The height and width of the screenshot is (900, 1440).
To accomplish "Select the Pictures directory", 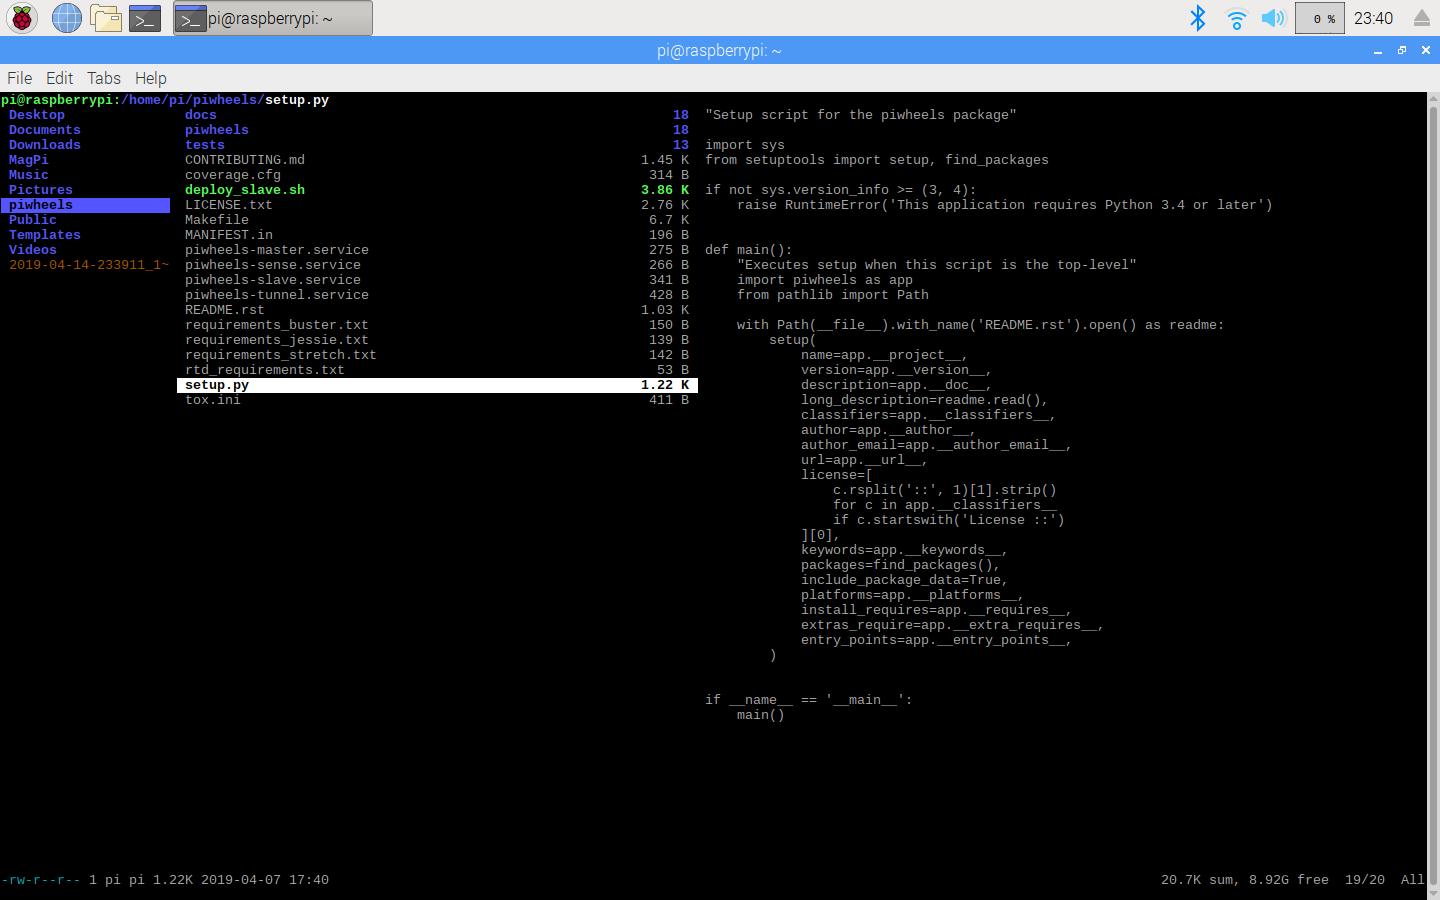I will click(41, 190).
